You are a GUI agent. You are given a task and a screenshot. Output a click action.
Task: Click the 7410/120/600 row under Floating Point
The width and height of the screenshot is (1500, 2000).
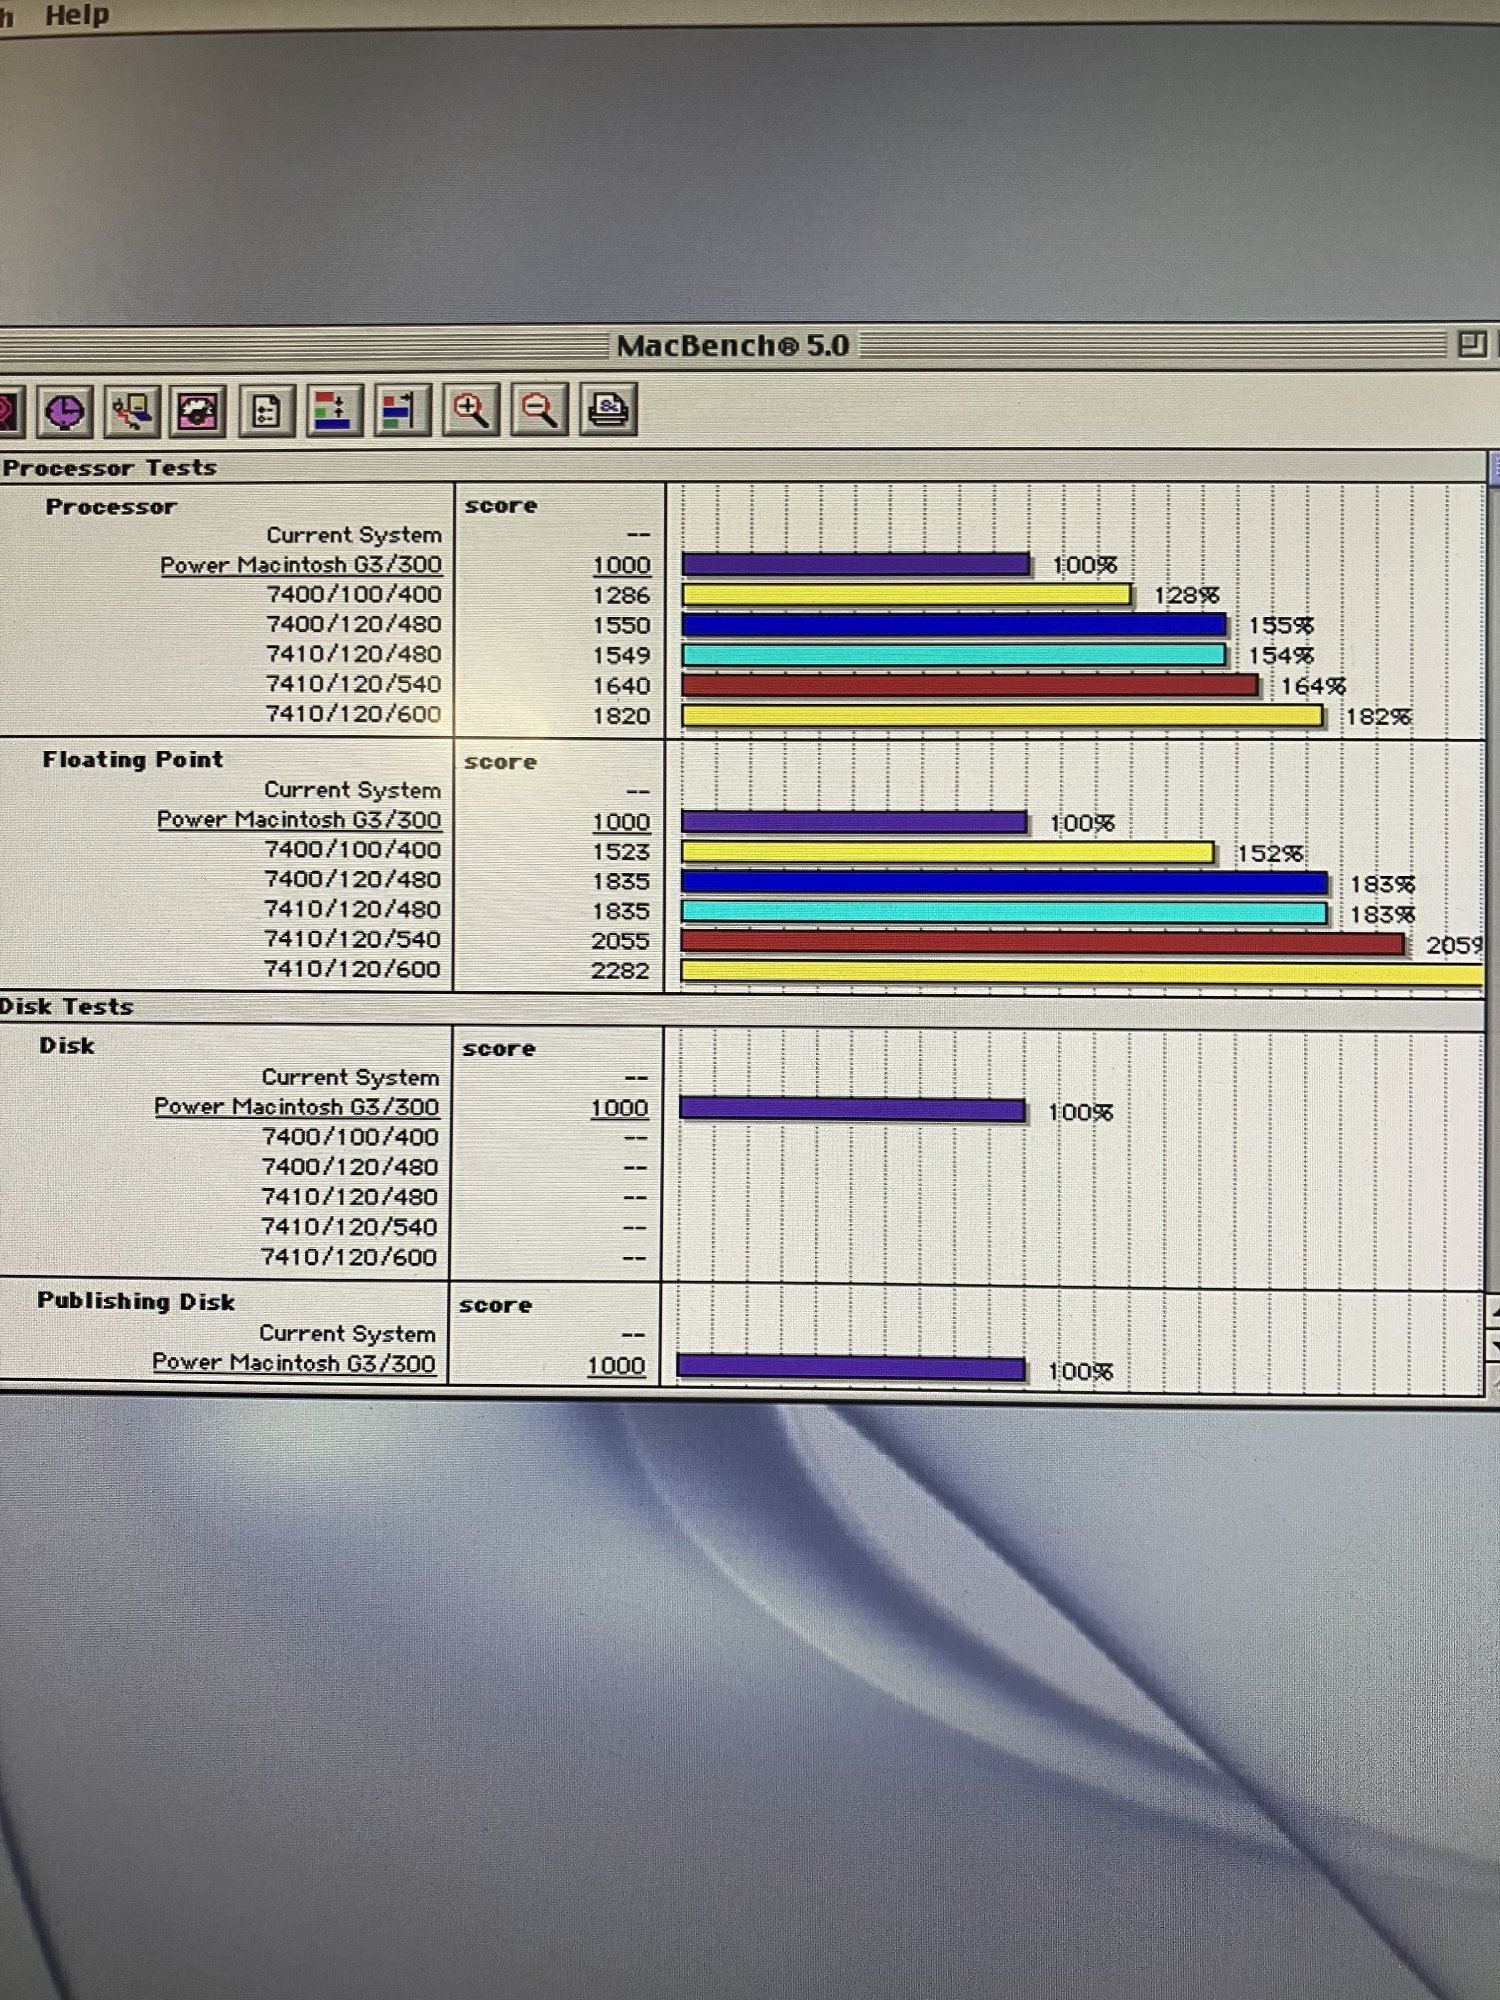click(x=352, y=969)
